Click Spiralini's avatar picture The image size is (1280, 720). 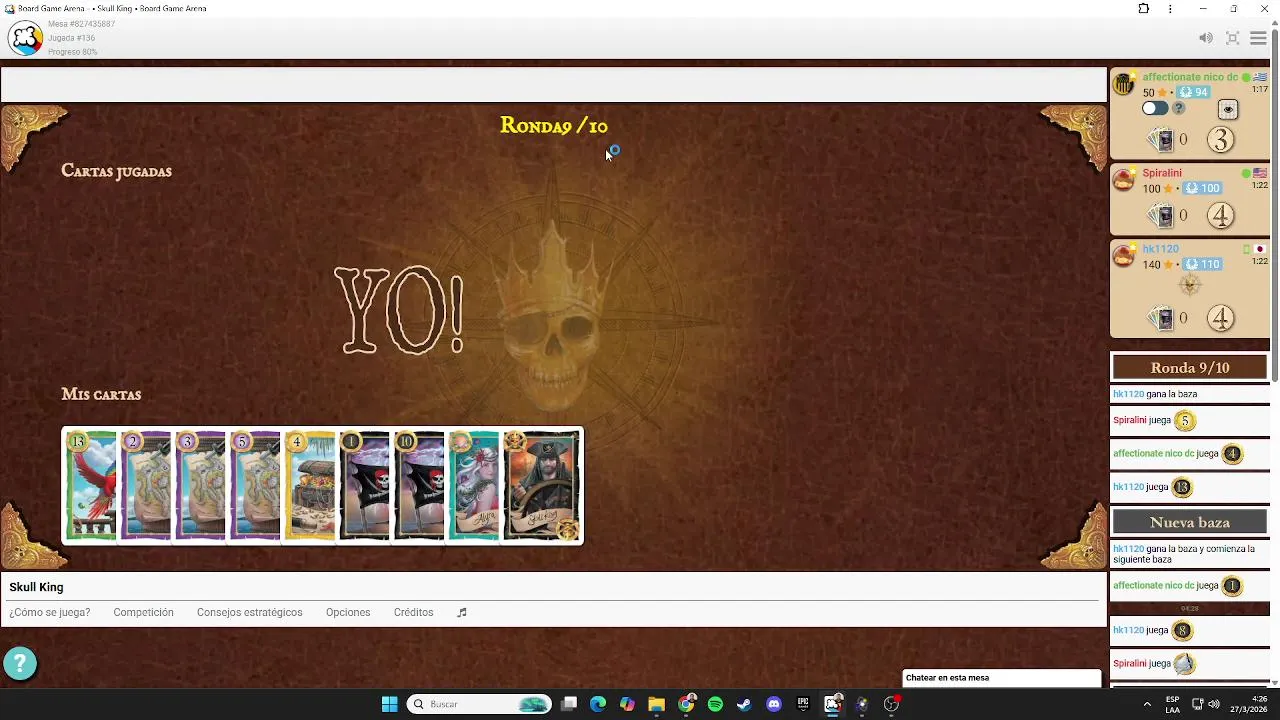pos(1124,180)
